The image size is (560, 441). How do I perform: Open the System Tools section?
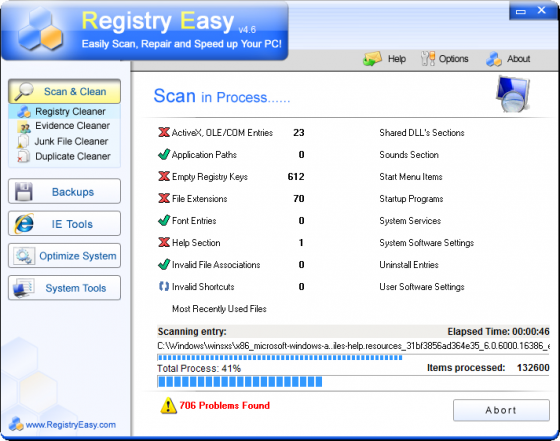pos(64,288)
